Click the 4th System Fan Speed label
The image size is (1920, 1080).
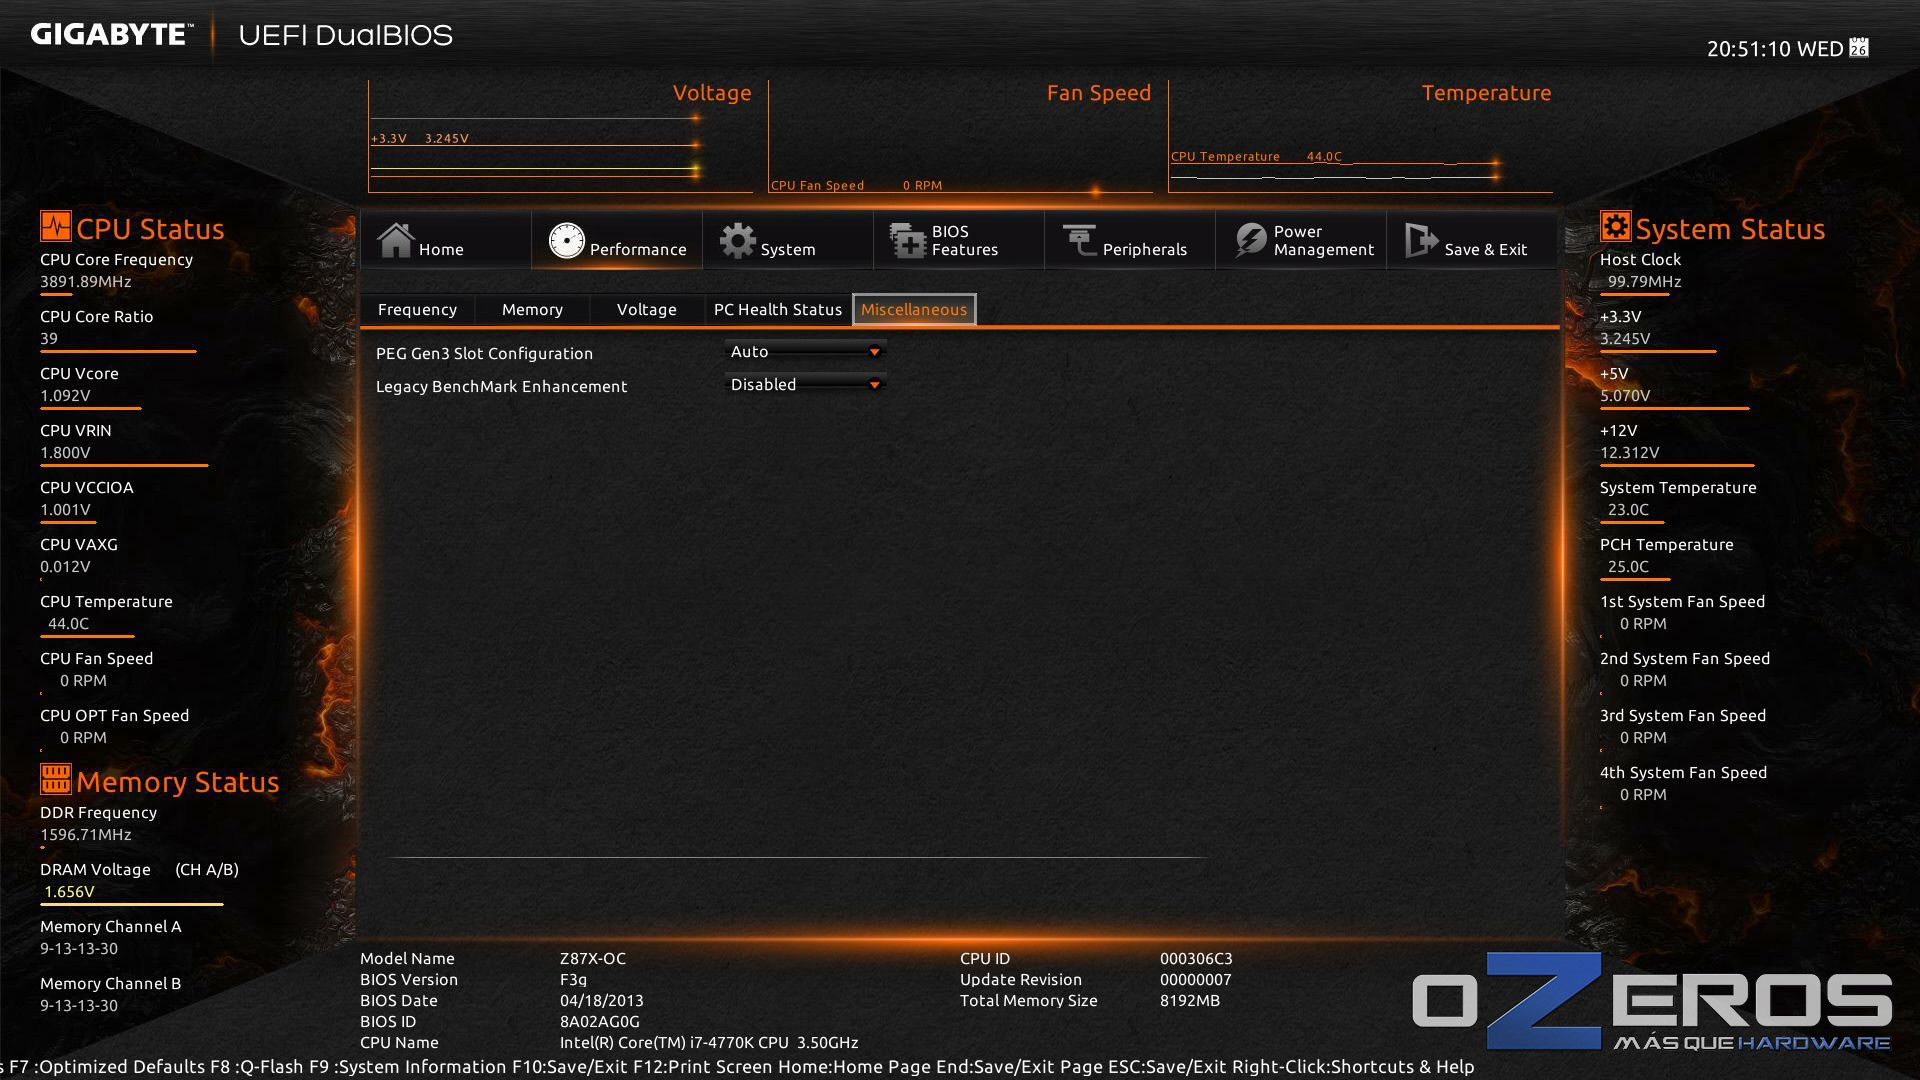[1683, 773]
